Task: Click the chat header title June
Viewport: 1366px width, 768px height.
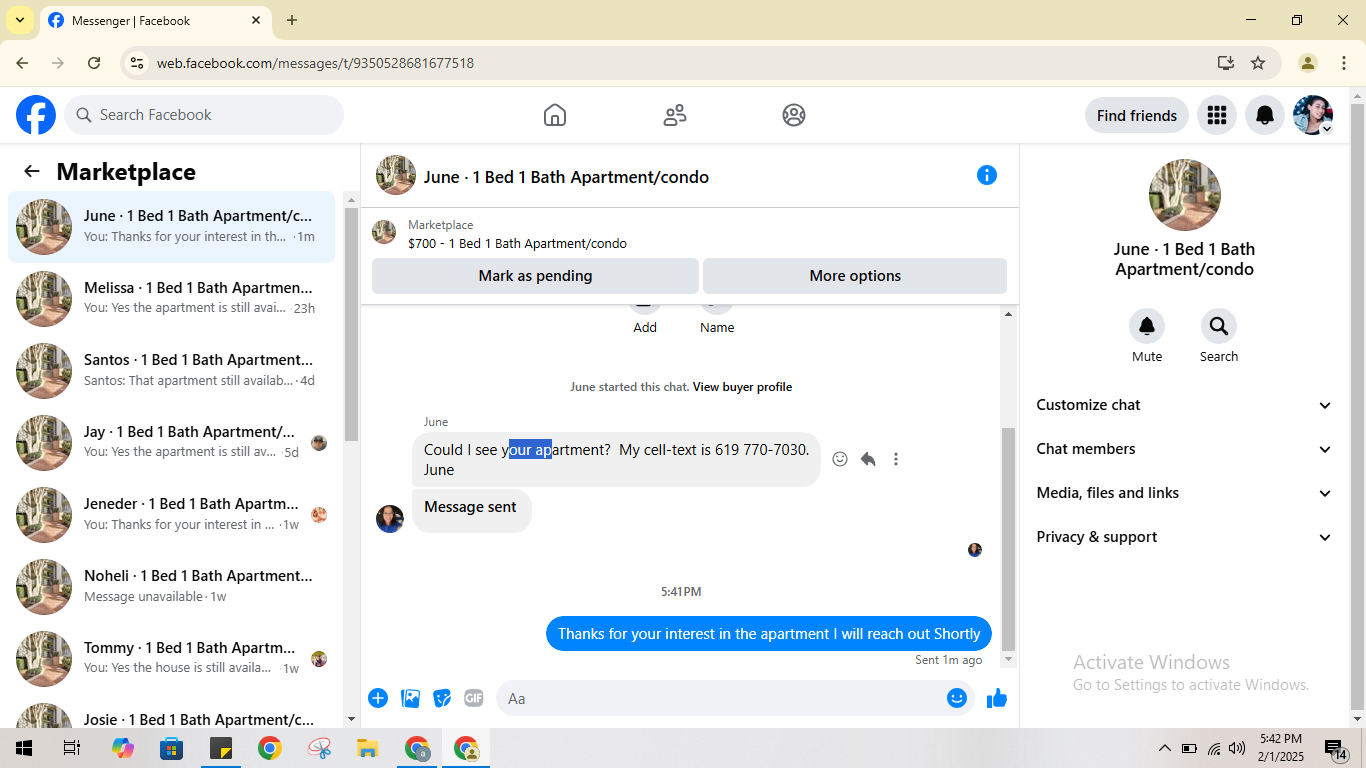Action: point(566,177)
